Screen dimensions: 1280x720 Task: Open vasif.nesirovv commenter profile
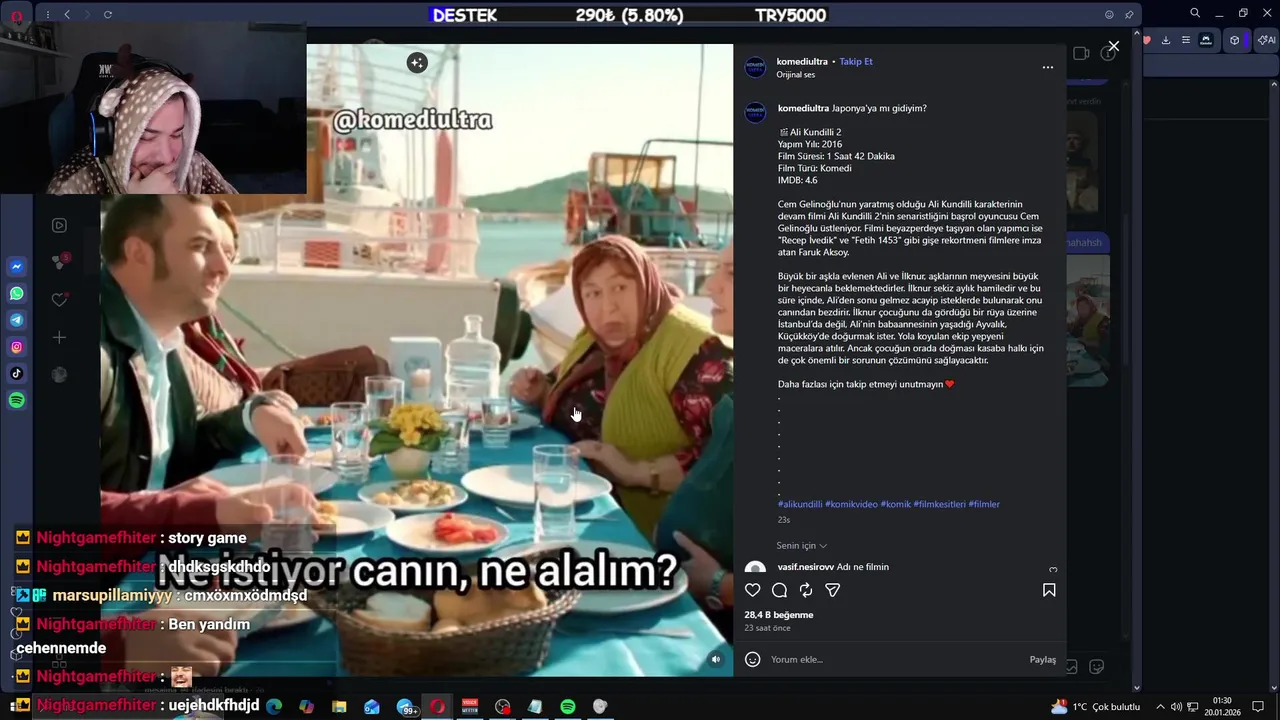coord(805,567)
